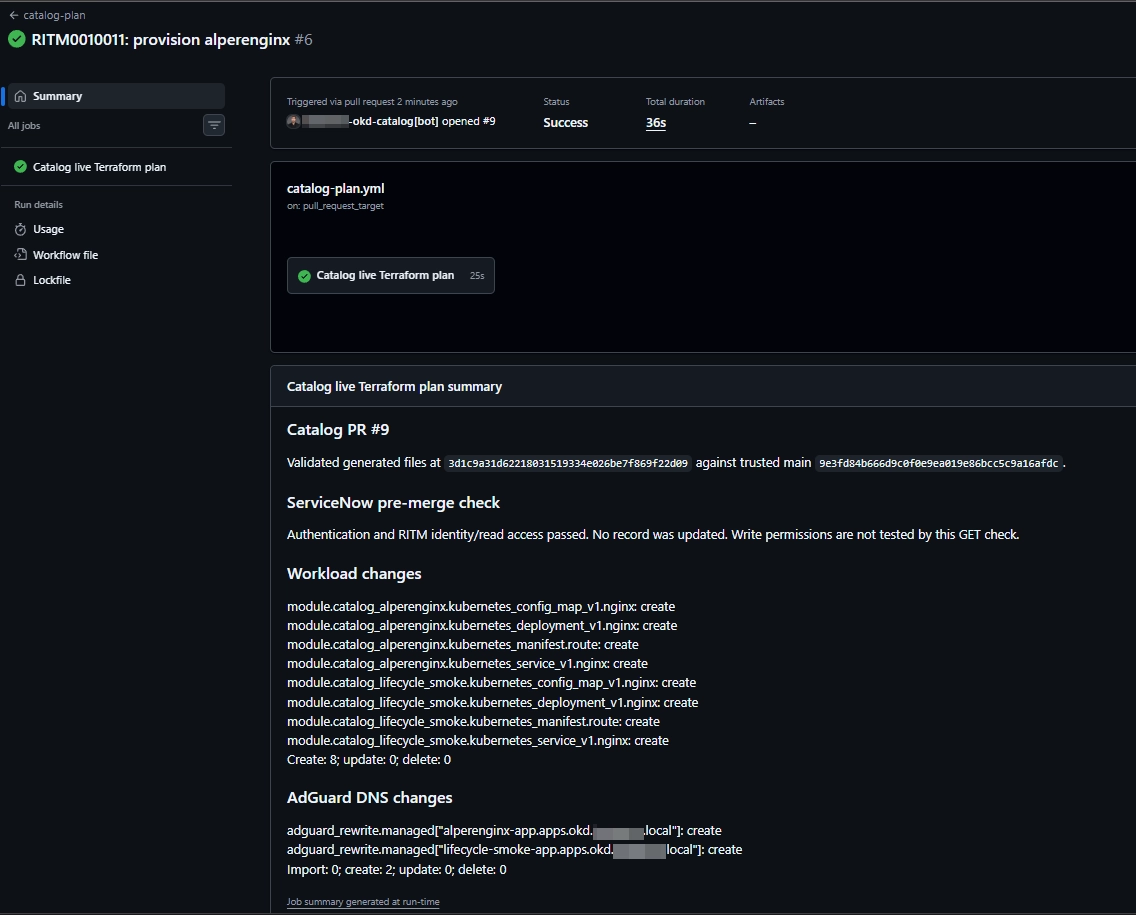Screen dimensions: 1136x915
Task: Click catalog_lifecycle_smoke.kubernetes_service_v1.nginx create line
Action: pos(477,740)
